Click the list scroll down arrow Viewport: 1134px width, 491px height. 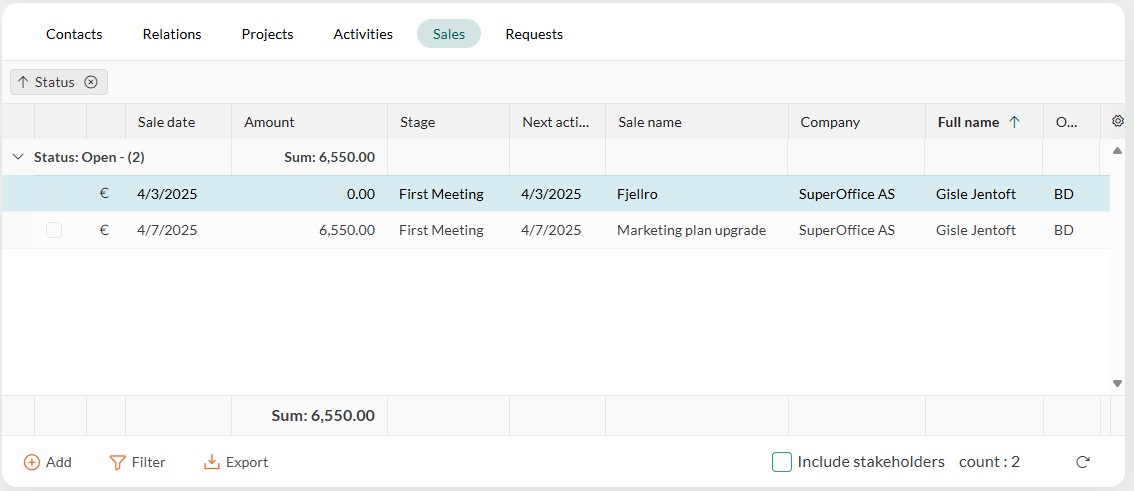[x=1117, y=383]
